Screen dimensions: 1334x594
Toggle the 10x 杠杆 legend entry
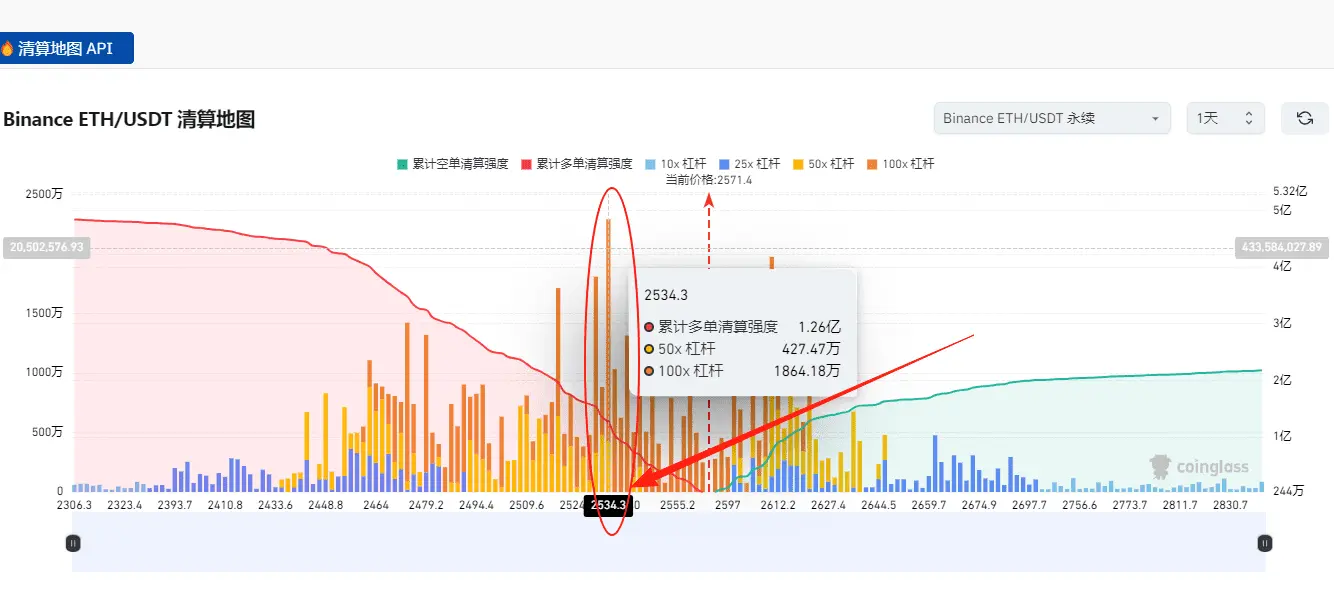pos(676,163)
